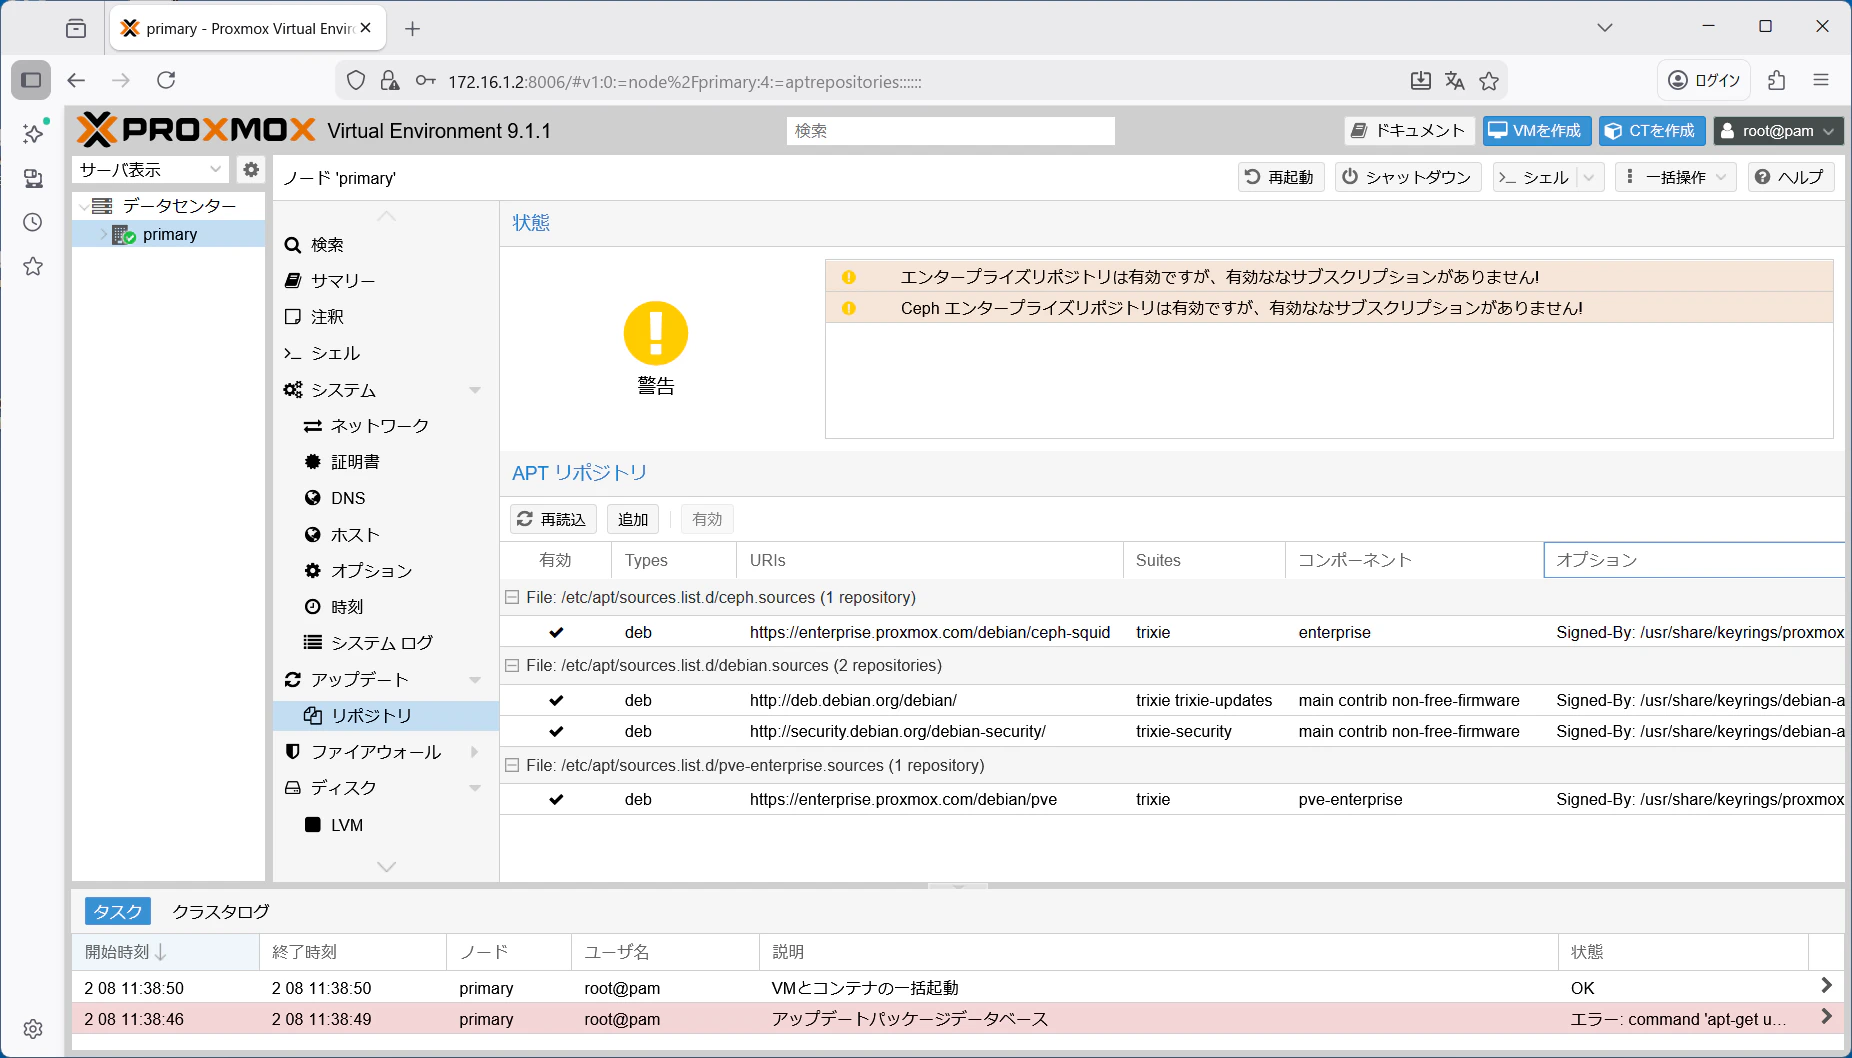This screenshot has height=1058, width=1852.
Task: Open browser history in the sidebar
Action: click(x=33, y=222)
